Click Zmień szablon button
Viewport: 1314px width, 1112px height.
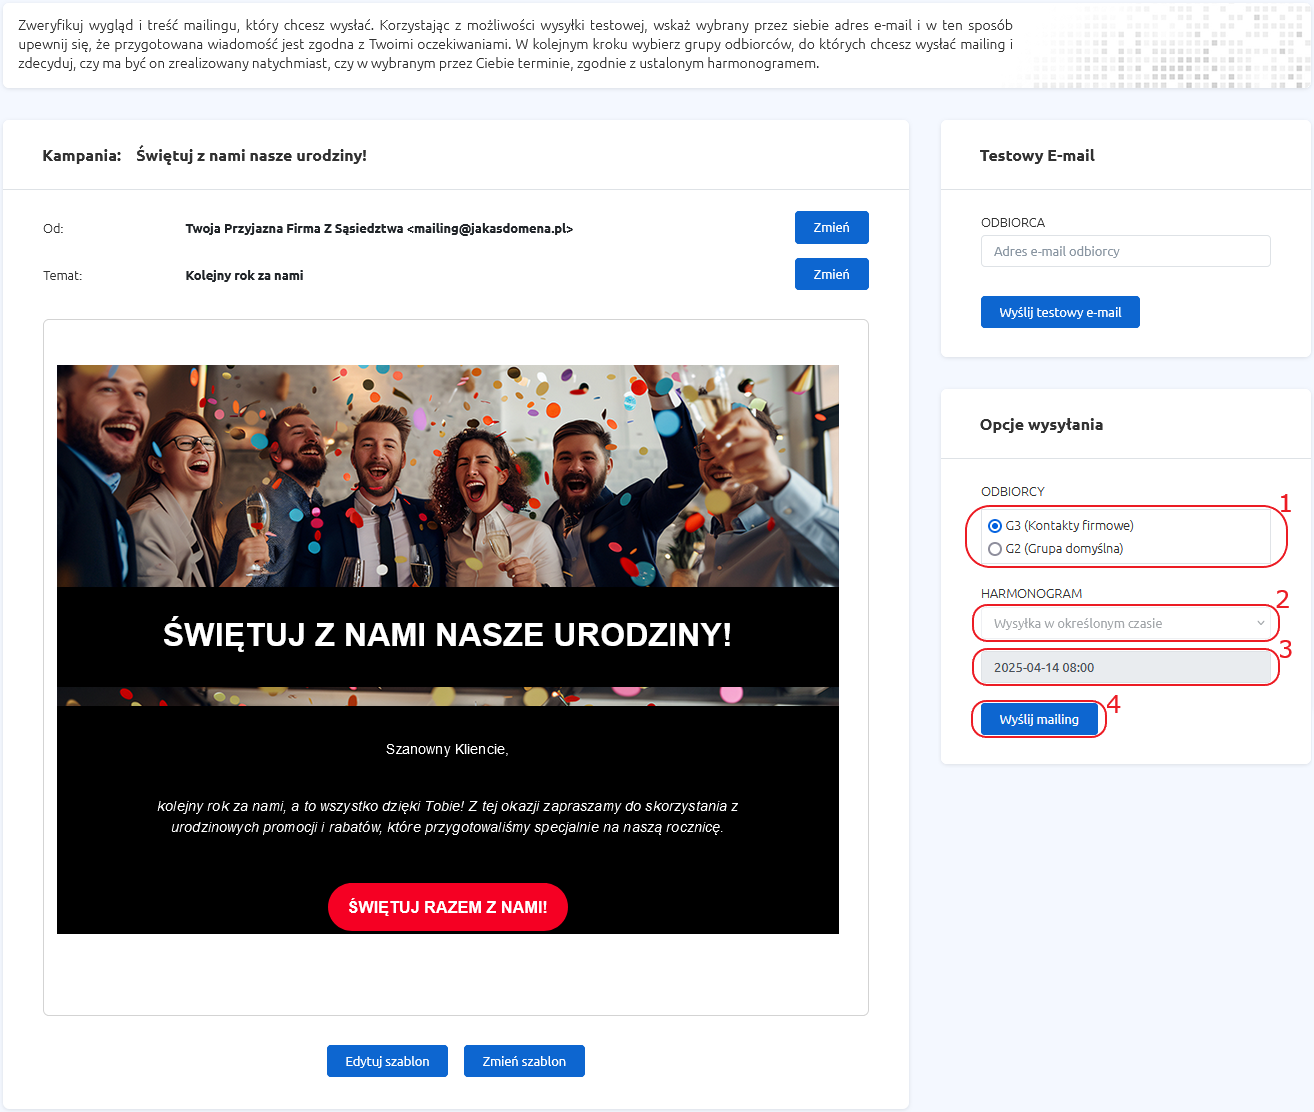pyautogui.click(x=524, y=1061)
